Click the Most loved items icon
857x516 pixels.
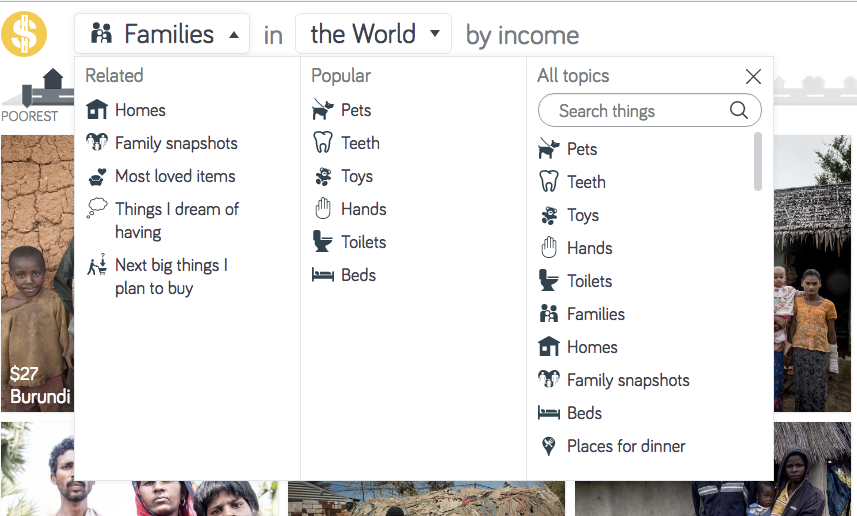pyautogui.click(x=97, y=176)
